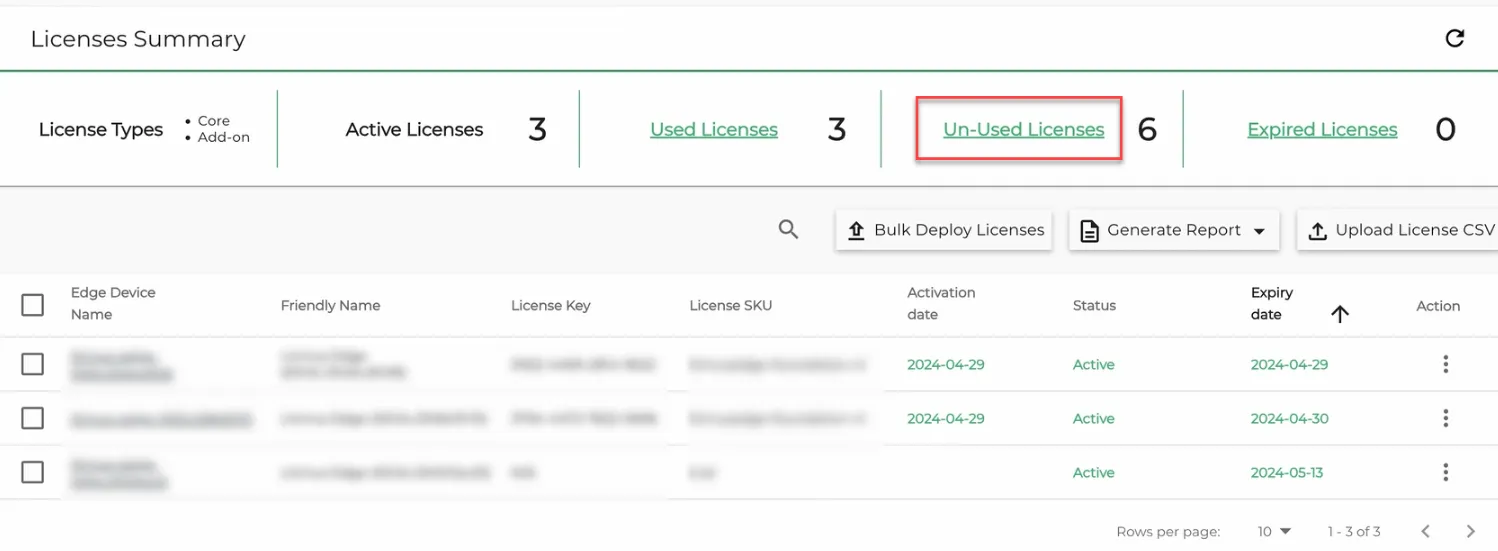Click Active status in the 2024-05-13 row

tap(1094, 472)
